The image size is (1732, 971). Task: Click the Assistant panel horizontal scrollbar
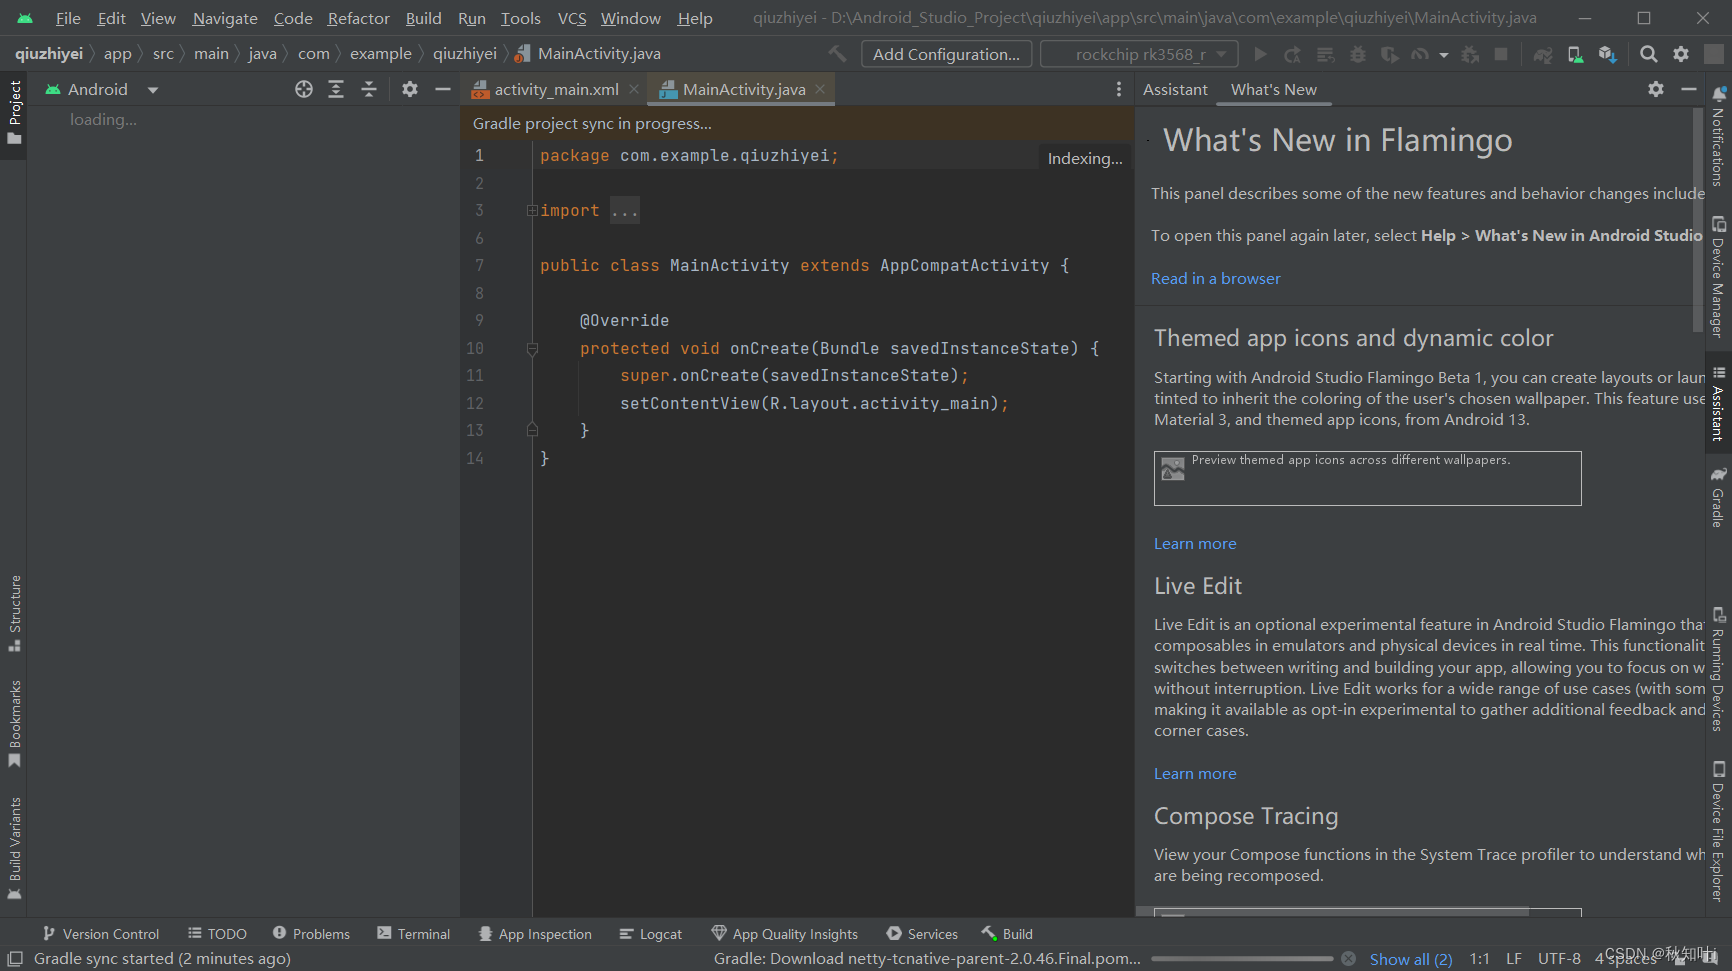[1332, 912]
